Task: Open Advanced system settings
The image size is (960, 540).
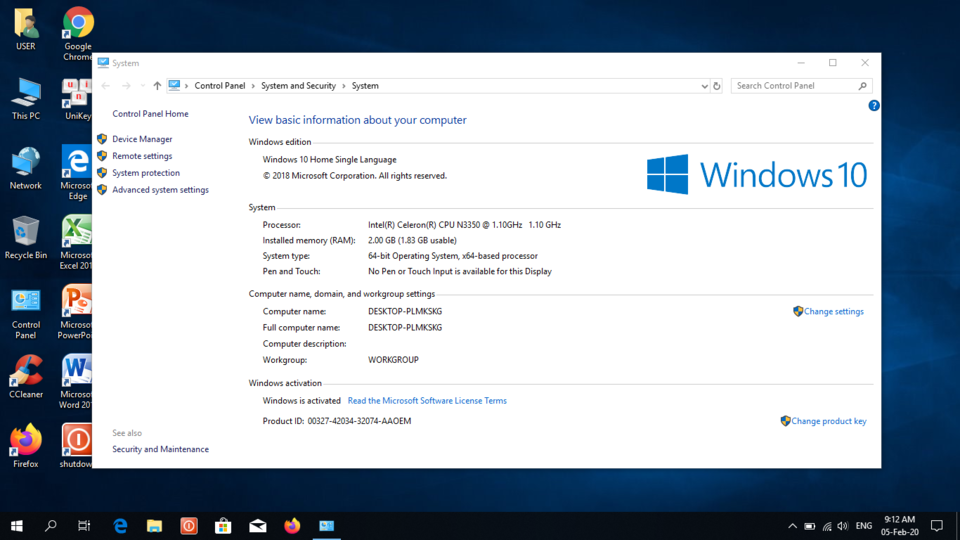Action: 160,190
